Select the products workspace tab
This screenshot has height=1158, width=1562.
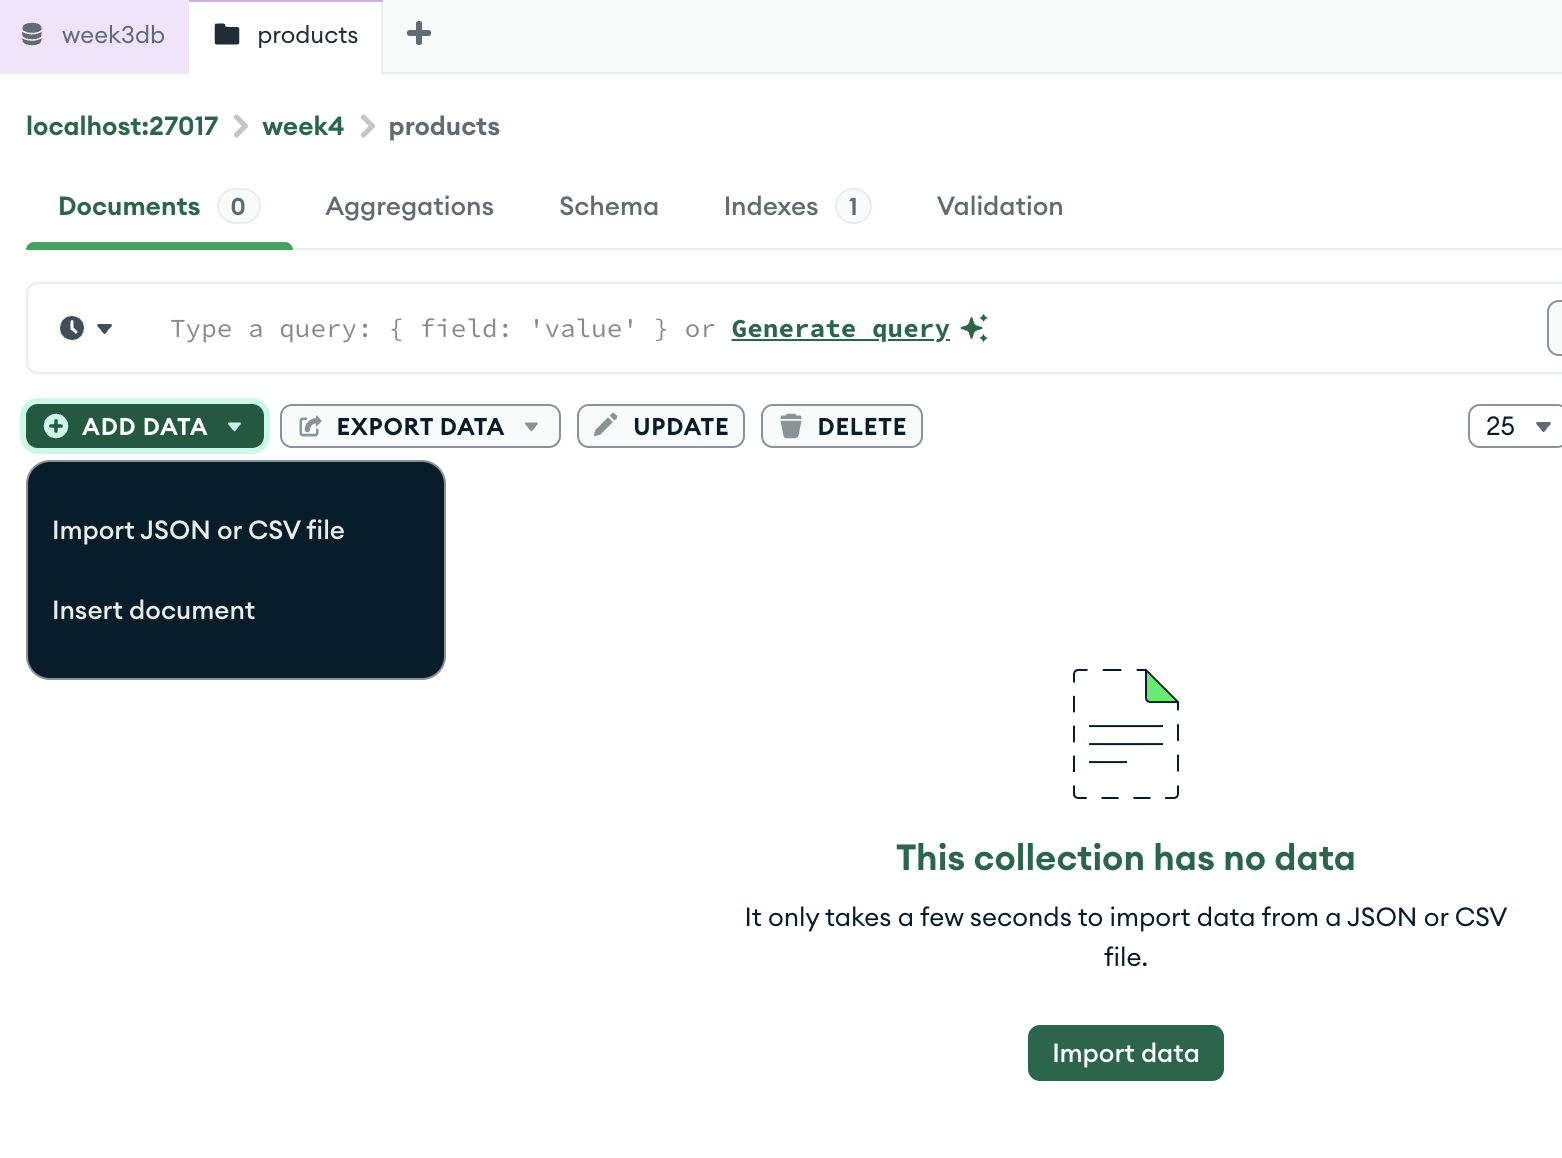click(x=286, y=36)
